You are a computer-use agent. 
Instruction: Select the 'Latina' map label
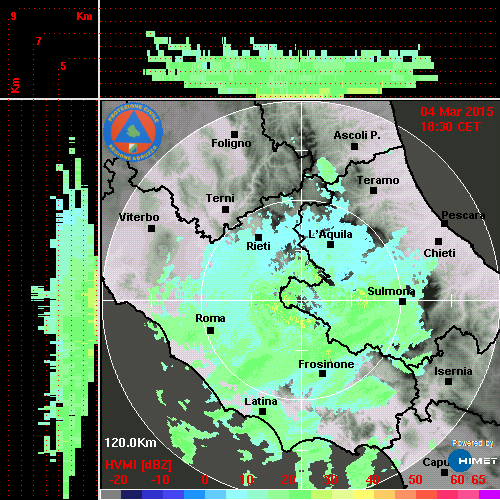coord(261,402)
